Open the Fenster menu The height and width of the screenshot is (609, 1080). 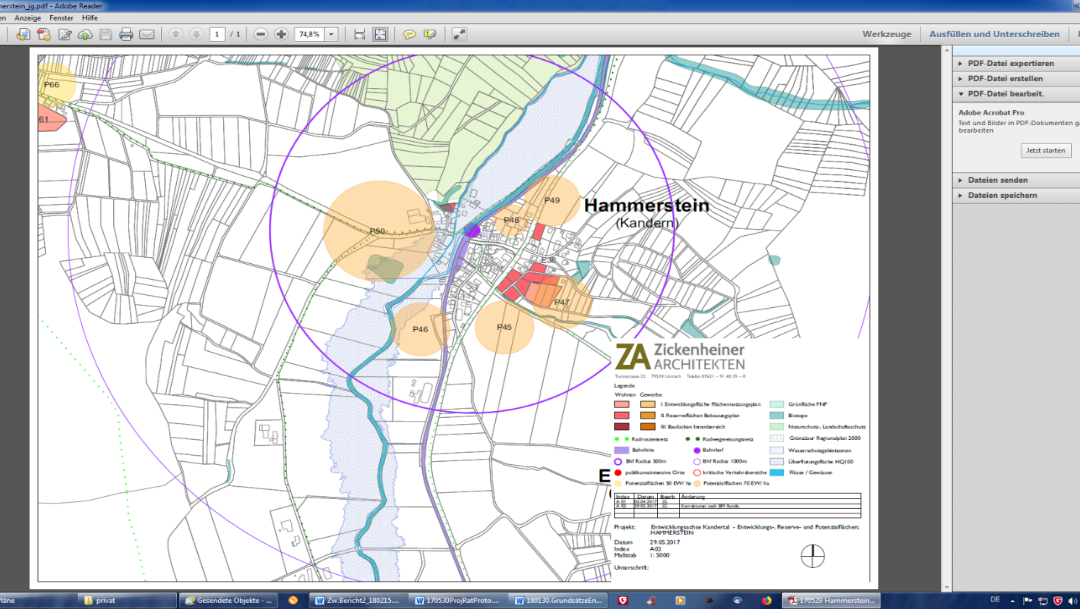point(61,18)
